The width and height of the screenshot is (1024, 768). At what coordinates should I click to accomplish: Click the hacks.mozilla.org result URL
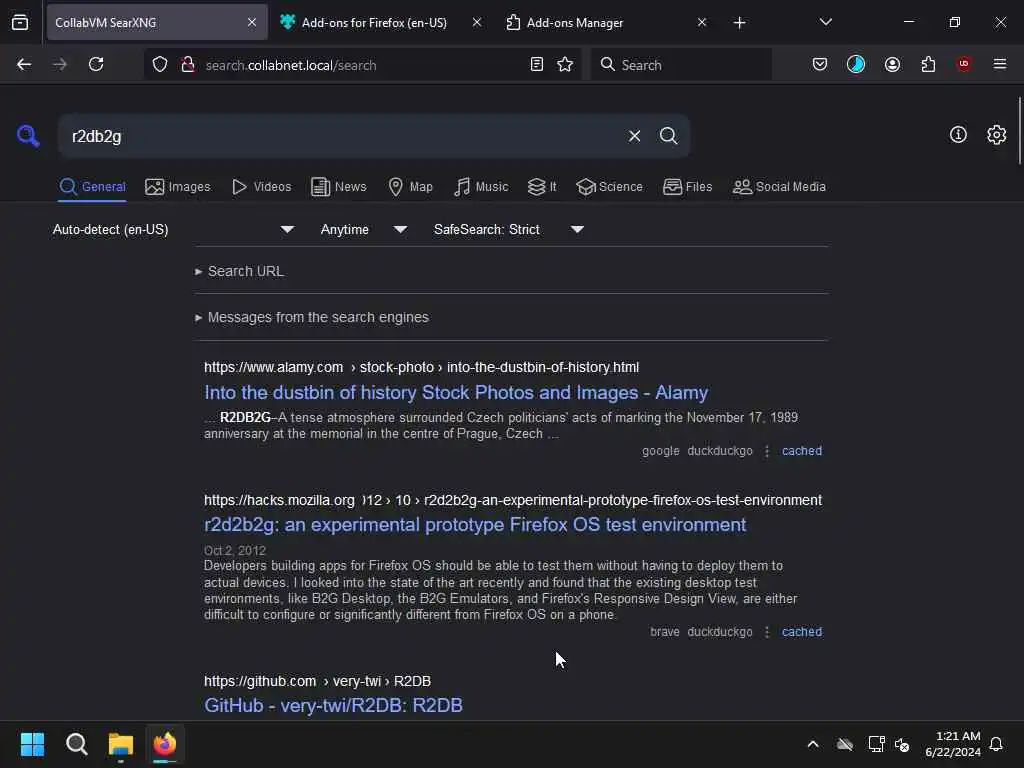pos(513,500)
